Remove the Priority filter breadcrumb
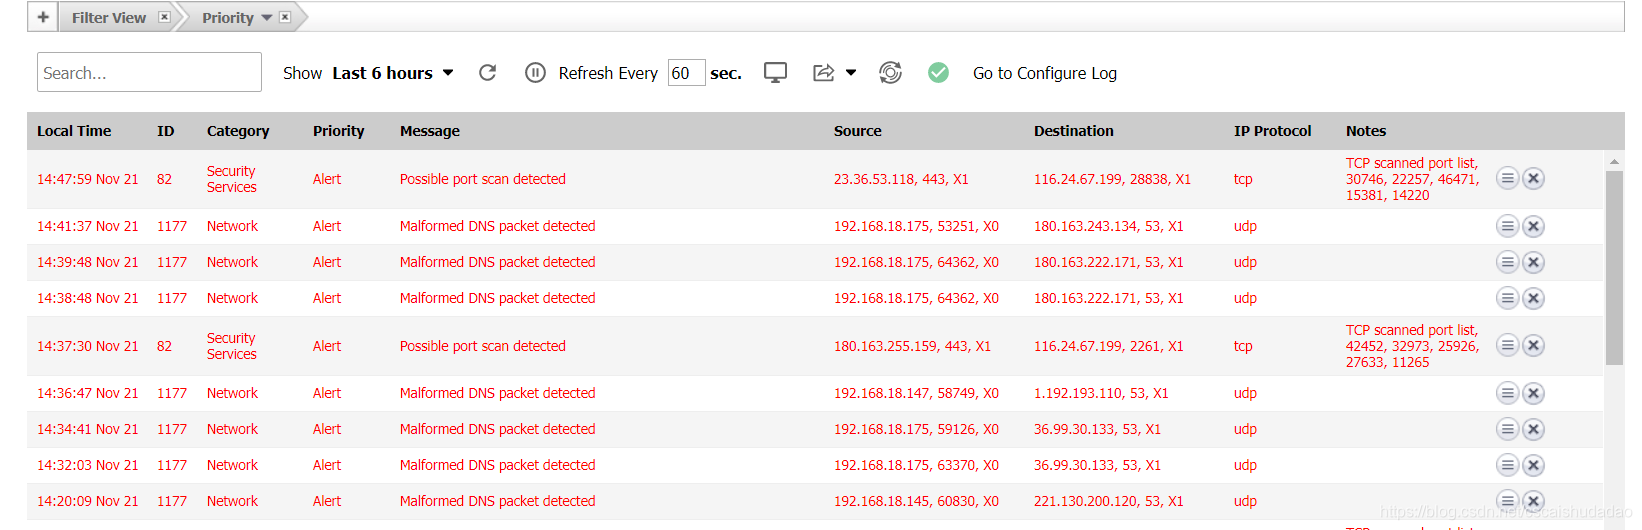Screen dimensions: 1642x530 point(285,17)
